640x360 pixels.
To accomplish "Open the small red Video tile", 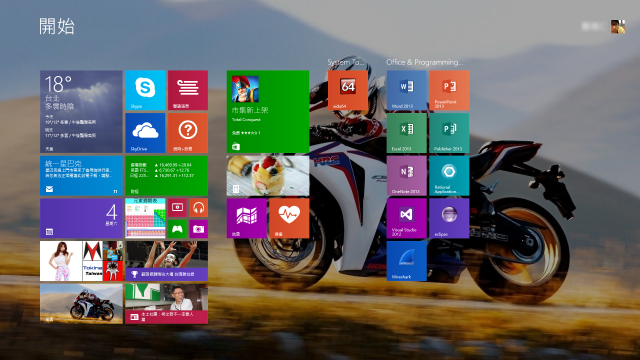I will click(177, 208).
